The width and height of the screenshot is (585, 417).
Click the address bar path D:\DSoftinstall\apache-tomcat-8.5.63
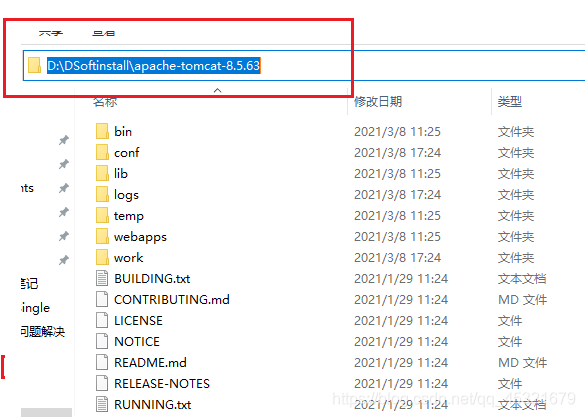[x=153, y=66]
